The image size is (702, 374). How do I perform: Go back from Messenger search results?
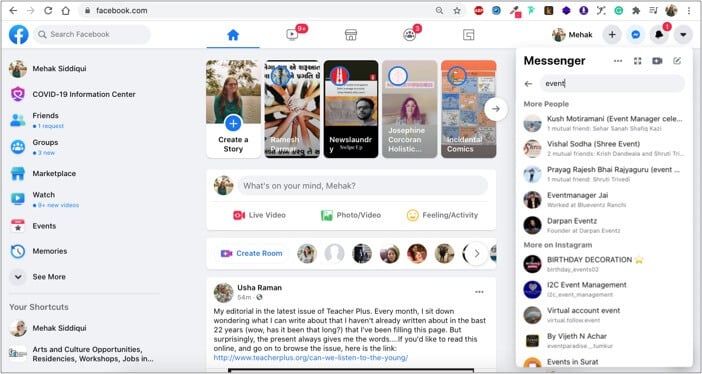pyautogui.click(x=528, y=84)
